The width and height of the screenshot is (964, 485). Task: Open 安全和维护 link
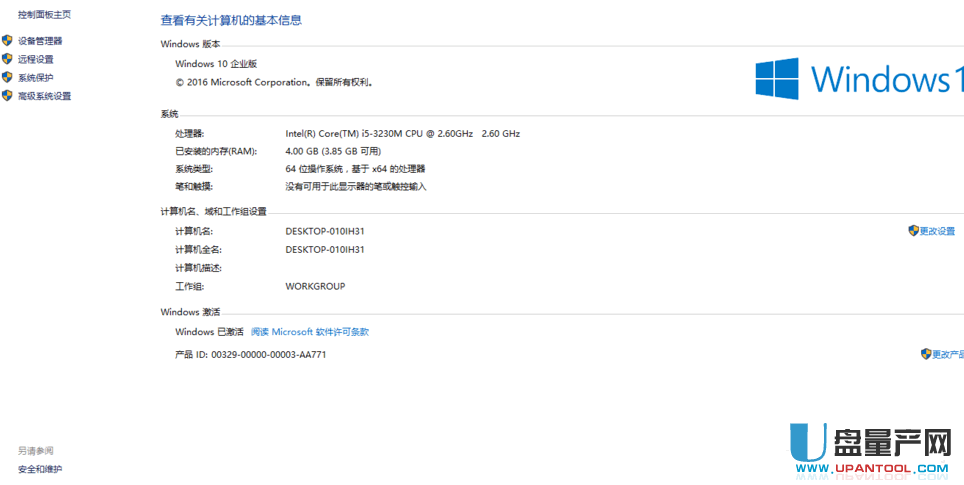[x=40, y=469]
